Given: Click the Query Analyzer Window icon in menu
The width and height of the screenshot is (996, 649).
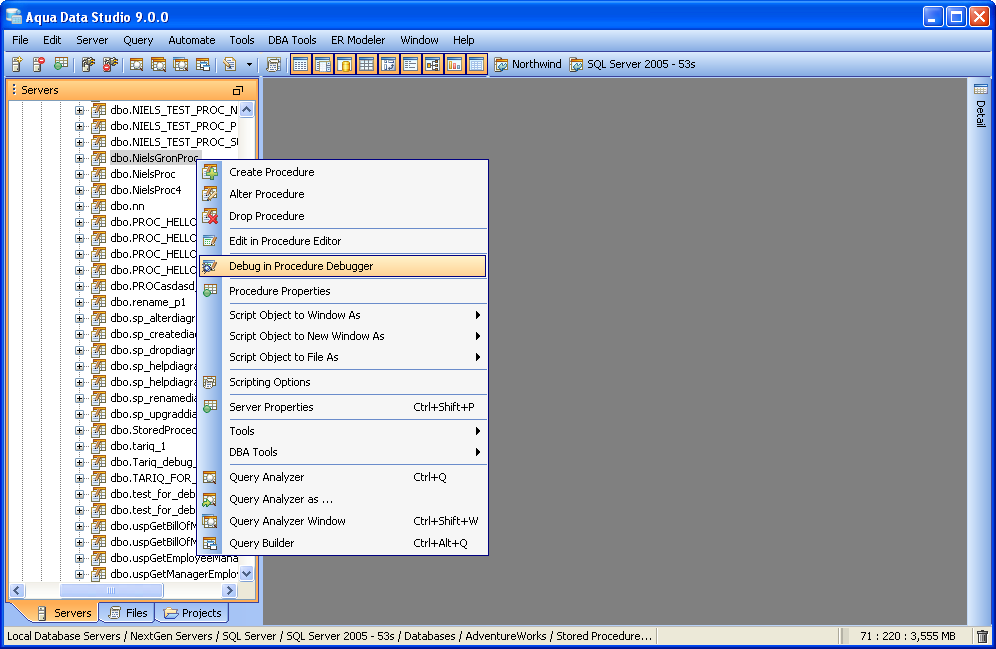Looking at the screenshot, I should (x=210, y=521).
